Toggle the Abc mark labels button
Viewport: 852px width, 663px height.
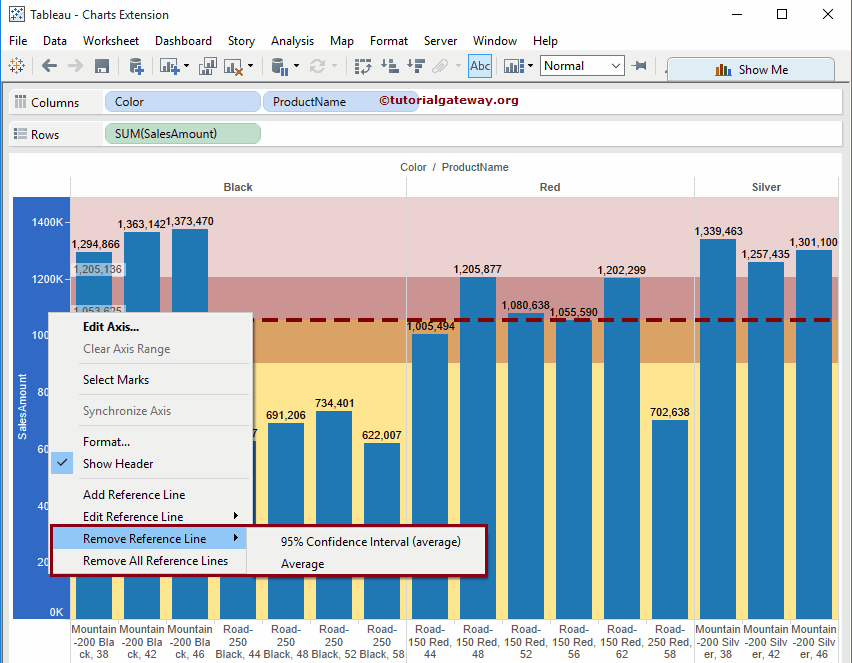[x=480, y=65]
